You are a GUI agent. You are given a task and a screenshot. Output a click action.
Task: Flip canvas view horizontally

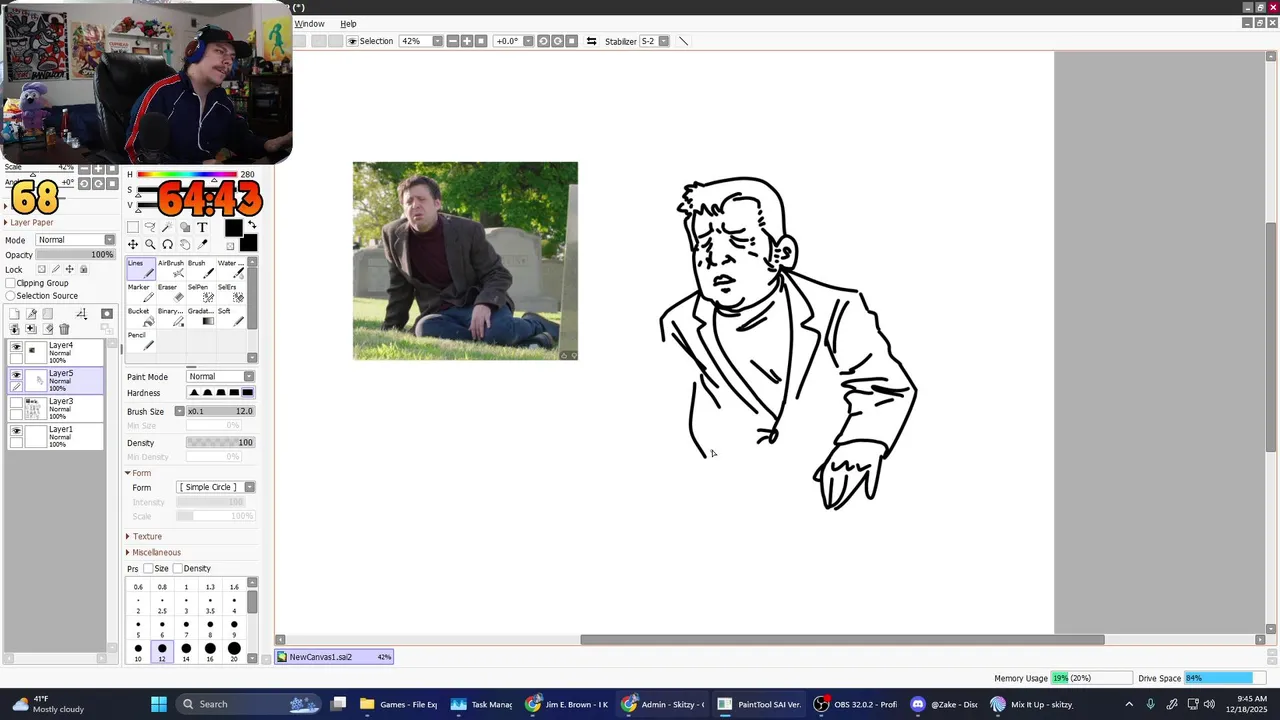click(591, 41)
